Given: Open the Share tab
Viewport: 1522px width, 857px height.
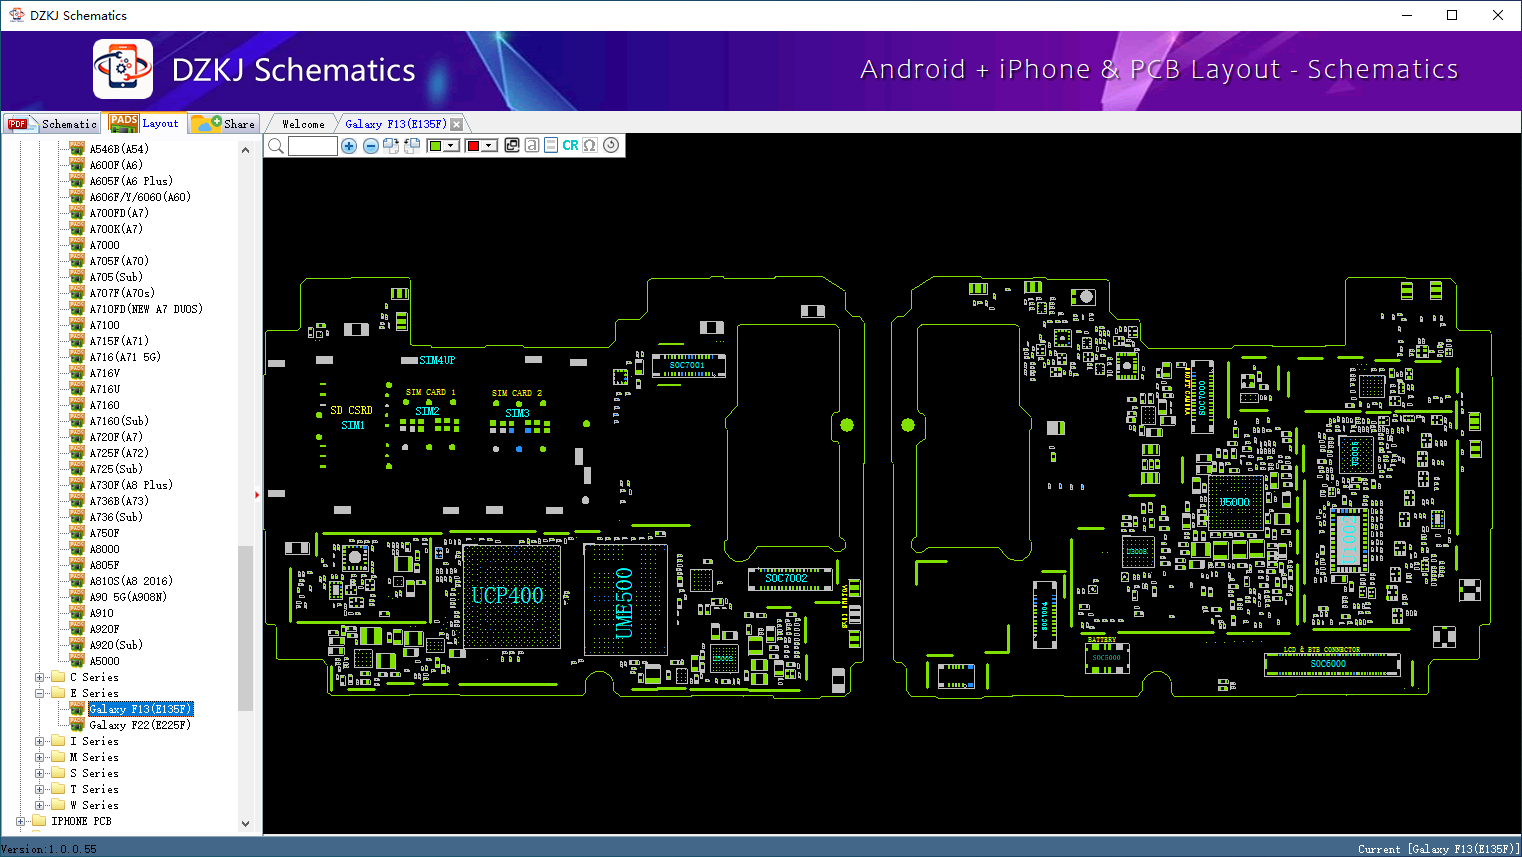Looking at the screenshot, I should (x=225, y=124).
